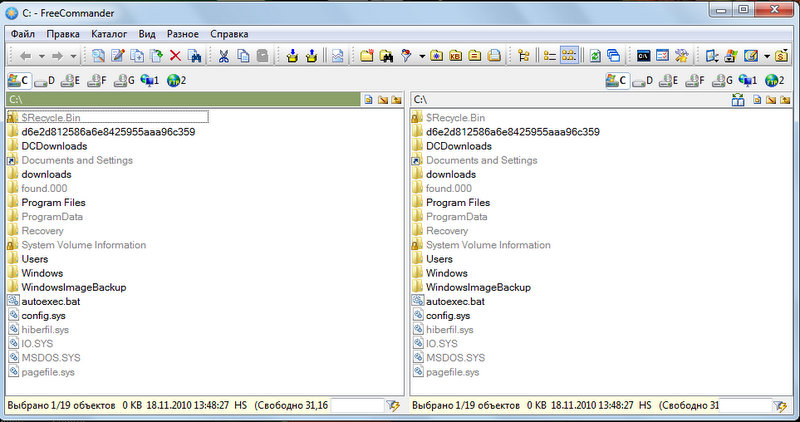
Task: Click the blue checklist window icon
Action: coord(662,56)
